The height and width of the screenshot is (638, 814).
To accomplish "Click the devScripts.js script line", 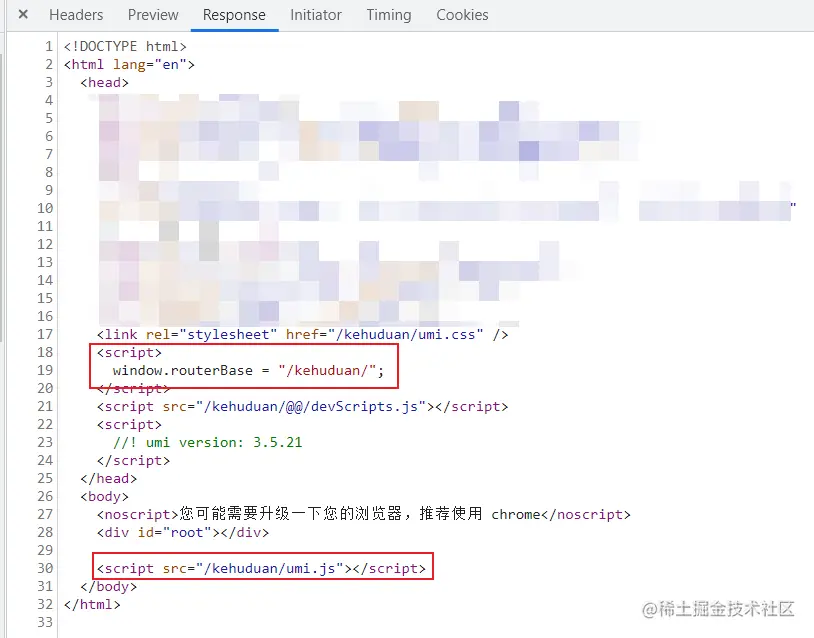I will pos(302,406).
